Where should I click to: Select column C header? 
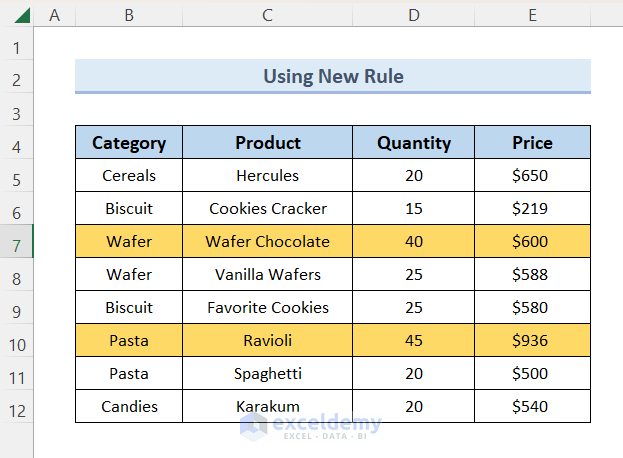coord(267,15)
